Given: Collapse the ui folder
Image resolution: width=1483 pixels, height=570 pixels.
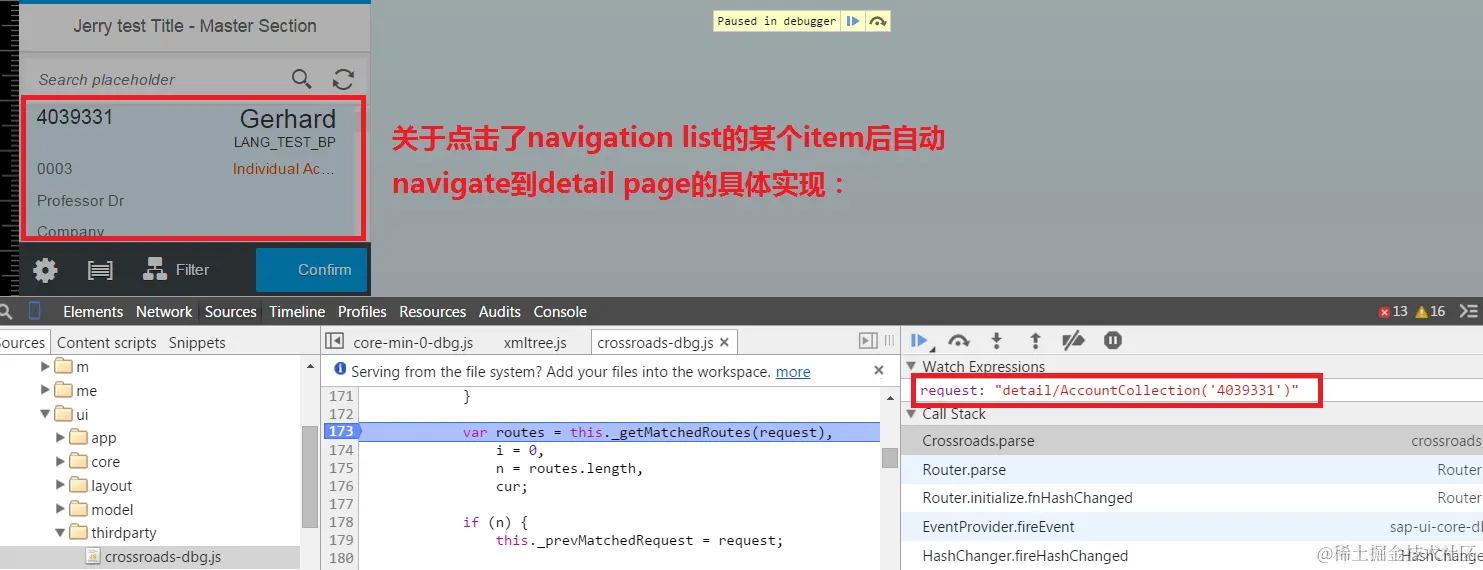Looking at the screenshot, I should [45, 414].
